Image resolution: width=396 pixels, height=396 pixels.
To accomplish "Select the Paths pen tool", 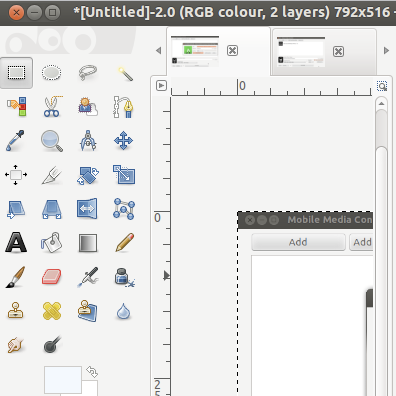I will pos(123,107).
